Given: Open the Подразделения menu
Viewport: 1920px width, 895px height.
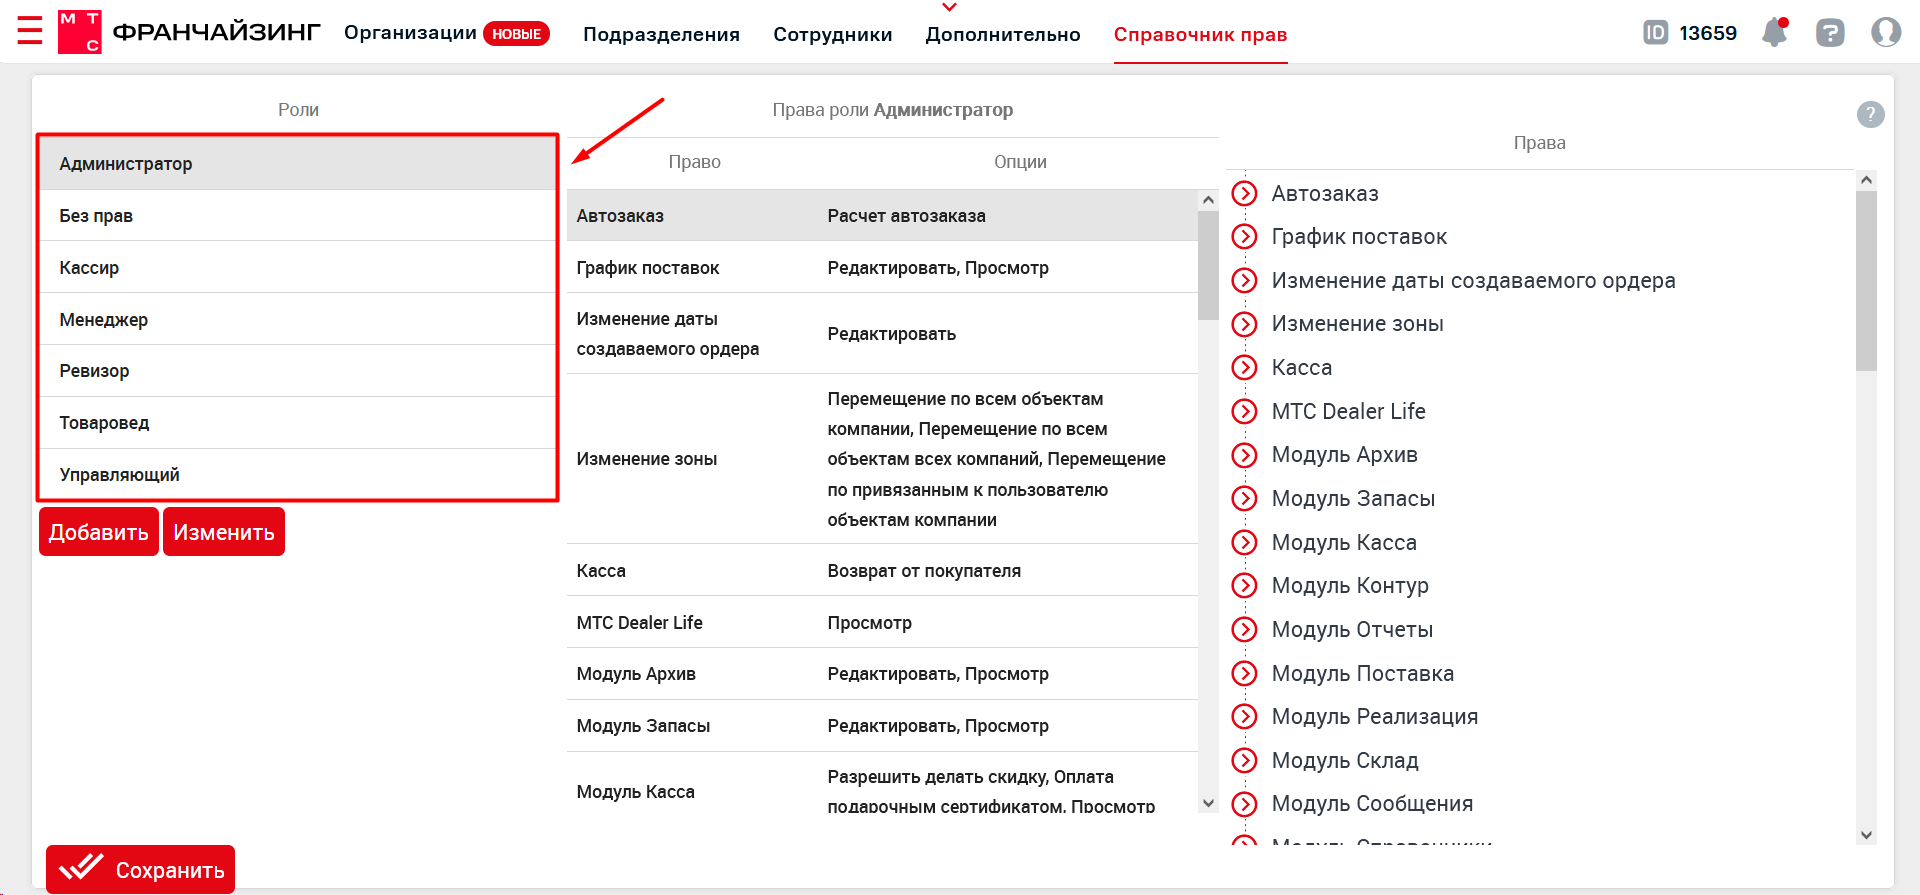Looking at the screenshot, I should coord(661,34).
